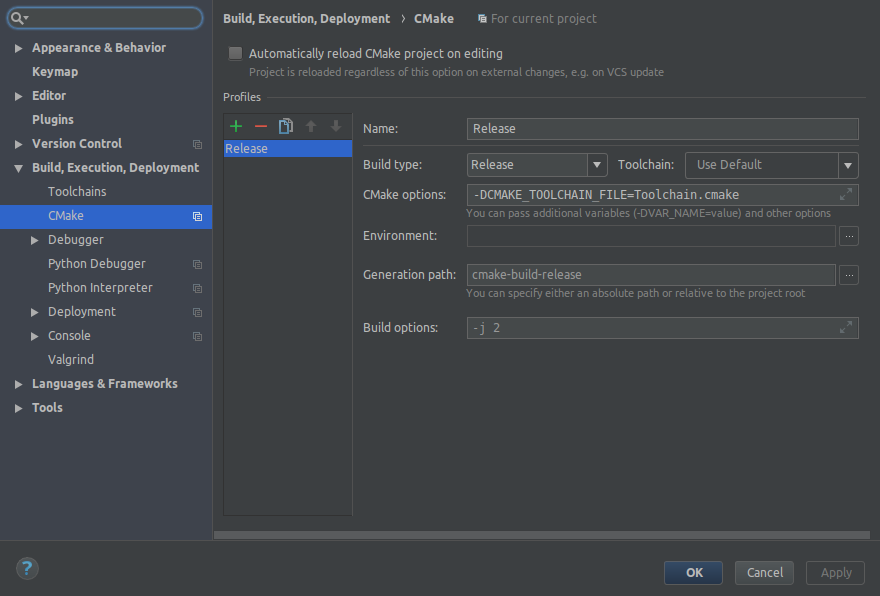Click project-level icon next to Python Interpreter
Viewport: 880px width, 596px height.
(x=198, y=288)
